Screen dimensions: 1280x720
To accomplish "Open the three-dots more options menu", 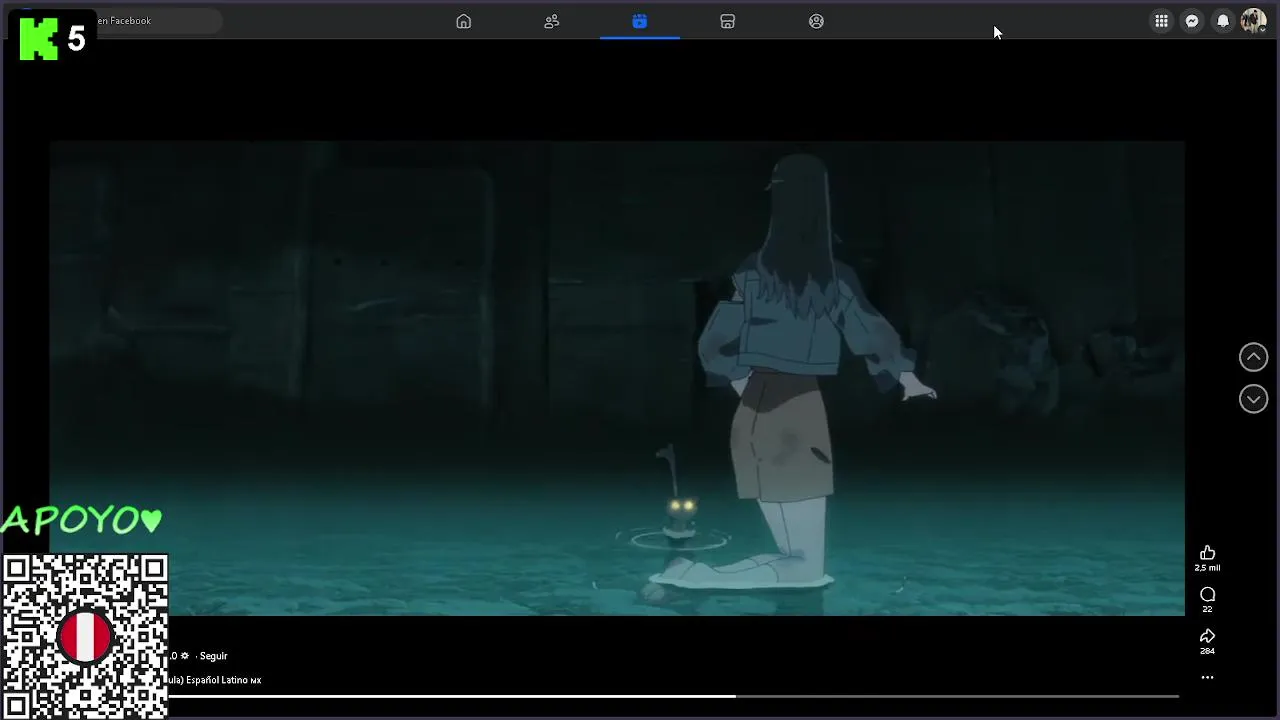I will [1207, 678].
